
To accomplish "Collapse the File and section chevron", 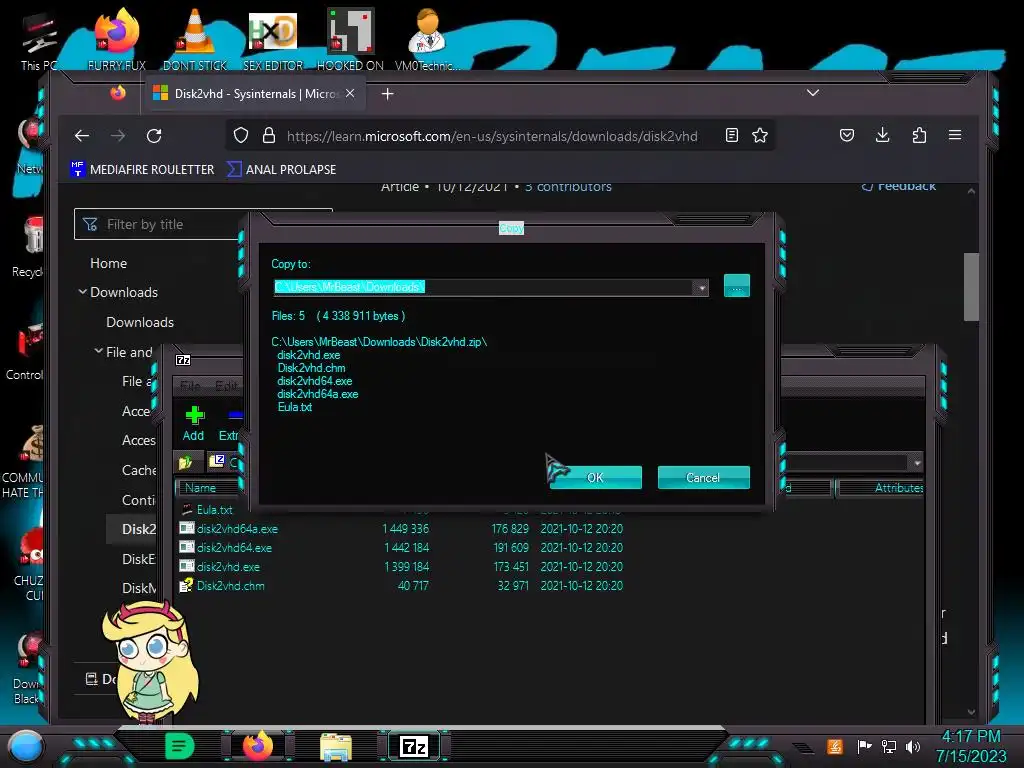I will [99, 351].
